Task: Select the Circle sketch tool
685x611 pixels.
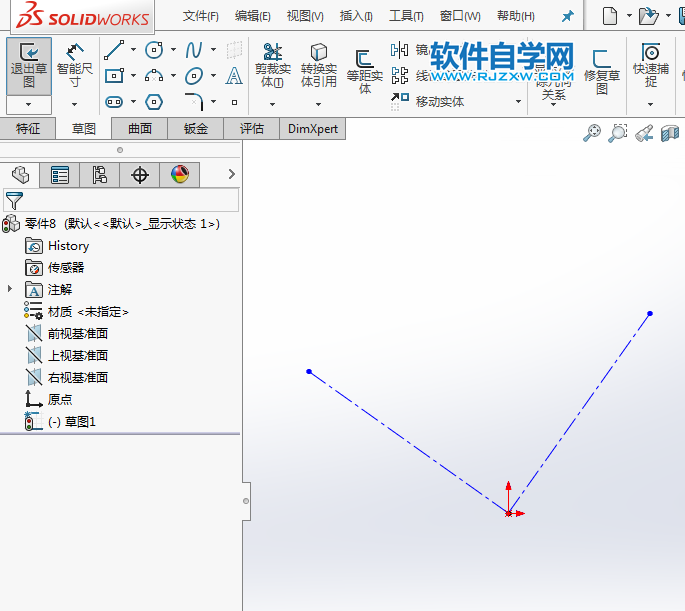Action: 154,50
